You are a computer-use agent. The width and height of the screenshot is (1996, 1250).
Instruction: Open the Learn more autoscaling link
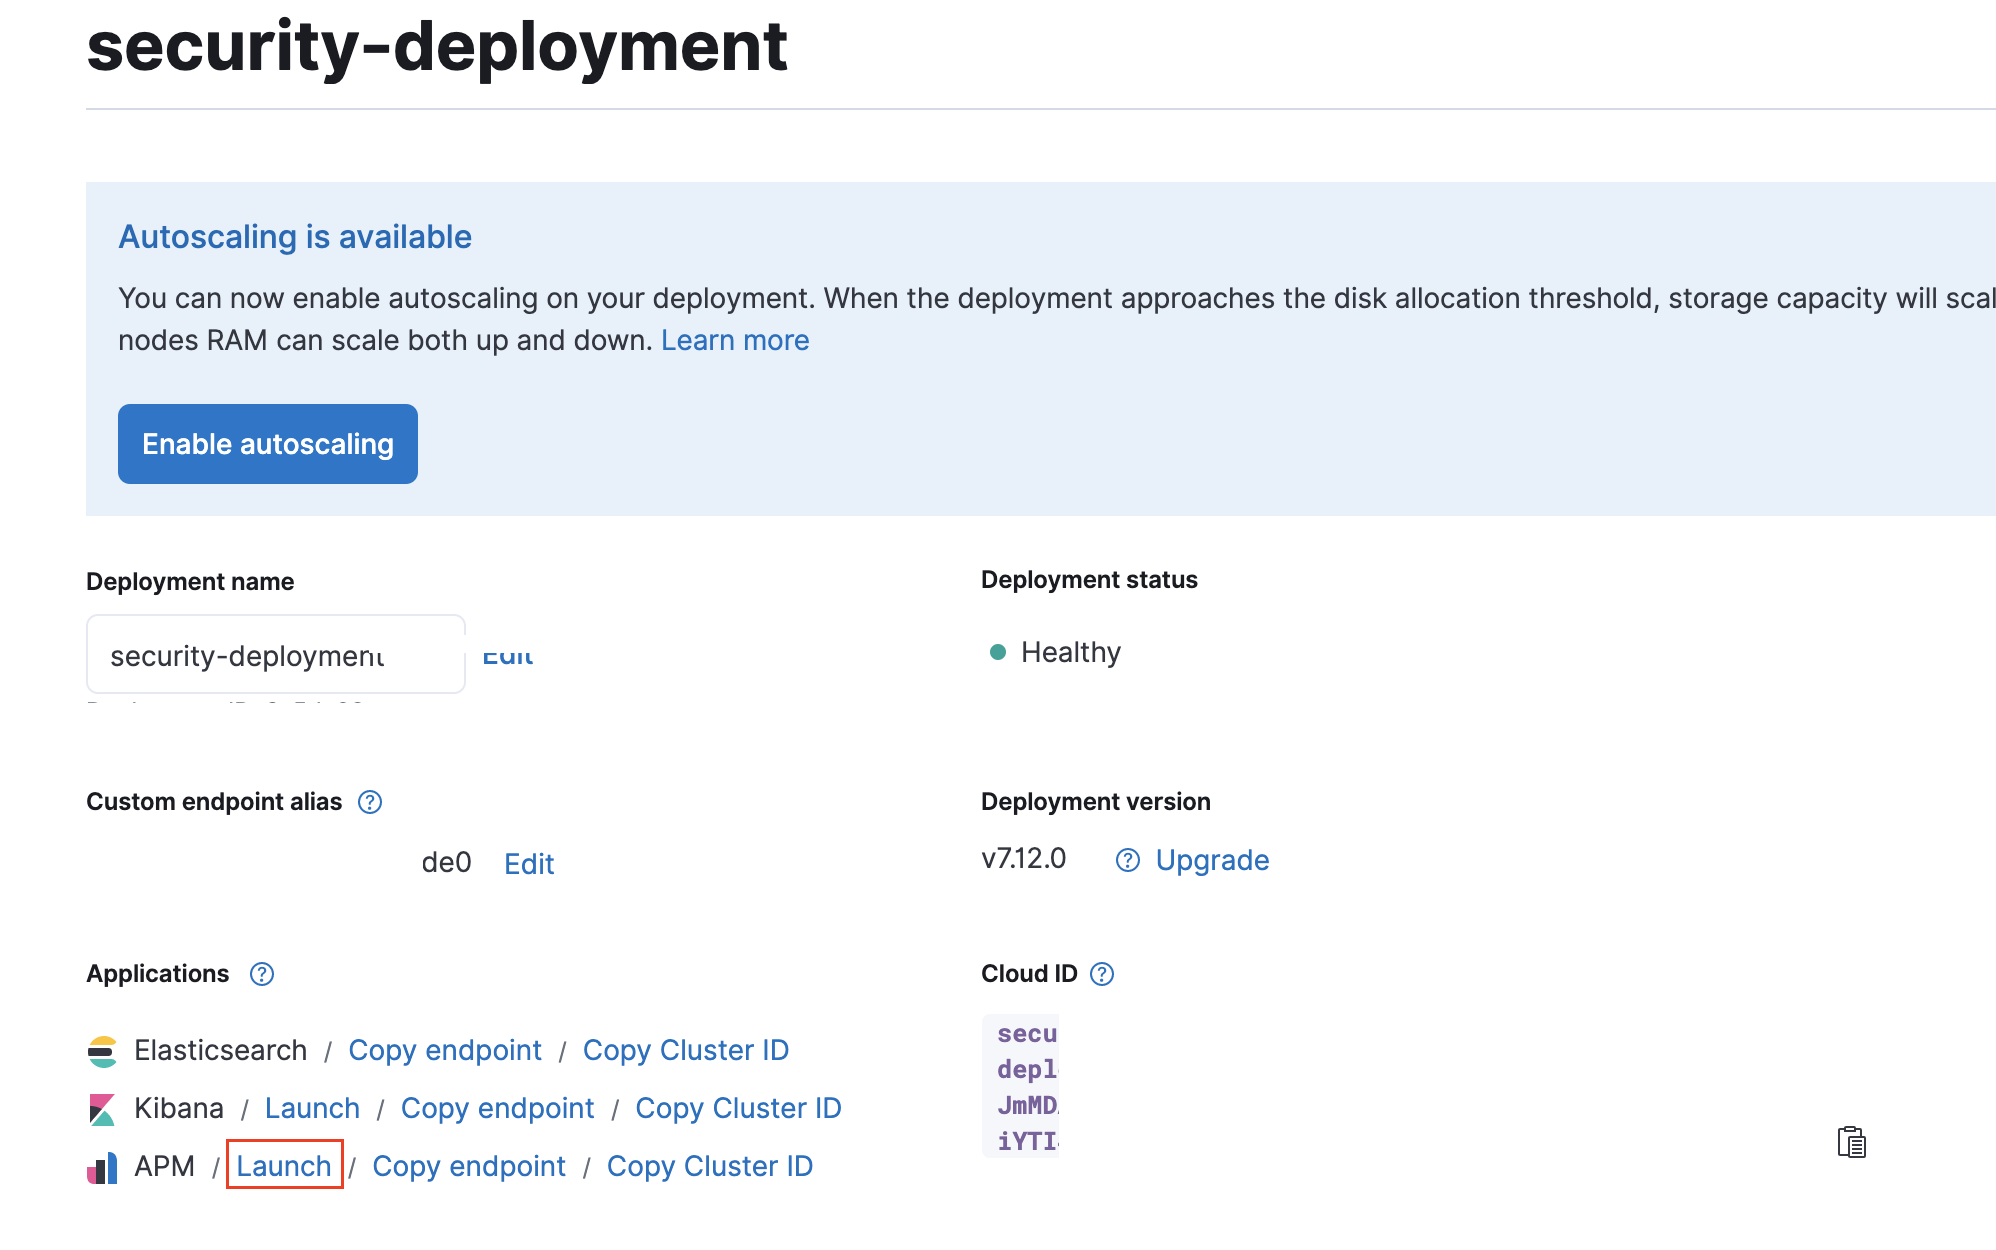click(x=735, y=341)
